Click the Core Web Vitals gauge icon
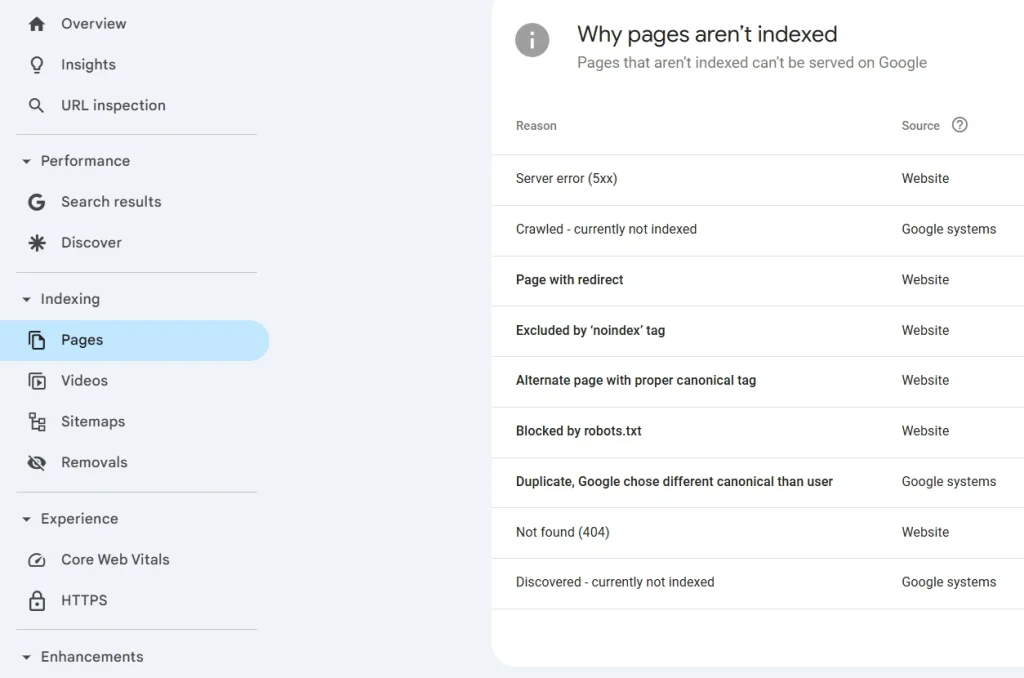The height and width of the screenshot is (678, 1024). click(37, 560)
